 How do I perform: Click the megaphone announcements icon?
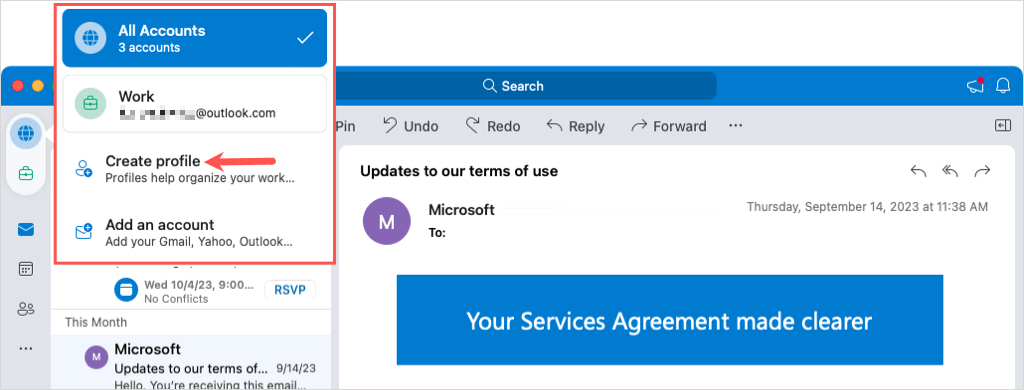pyautogui.click(x=976, y=86)
